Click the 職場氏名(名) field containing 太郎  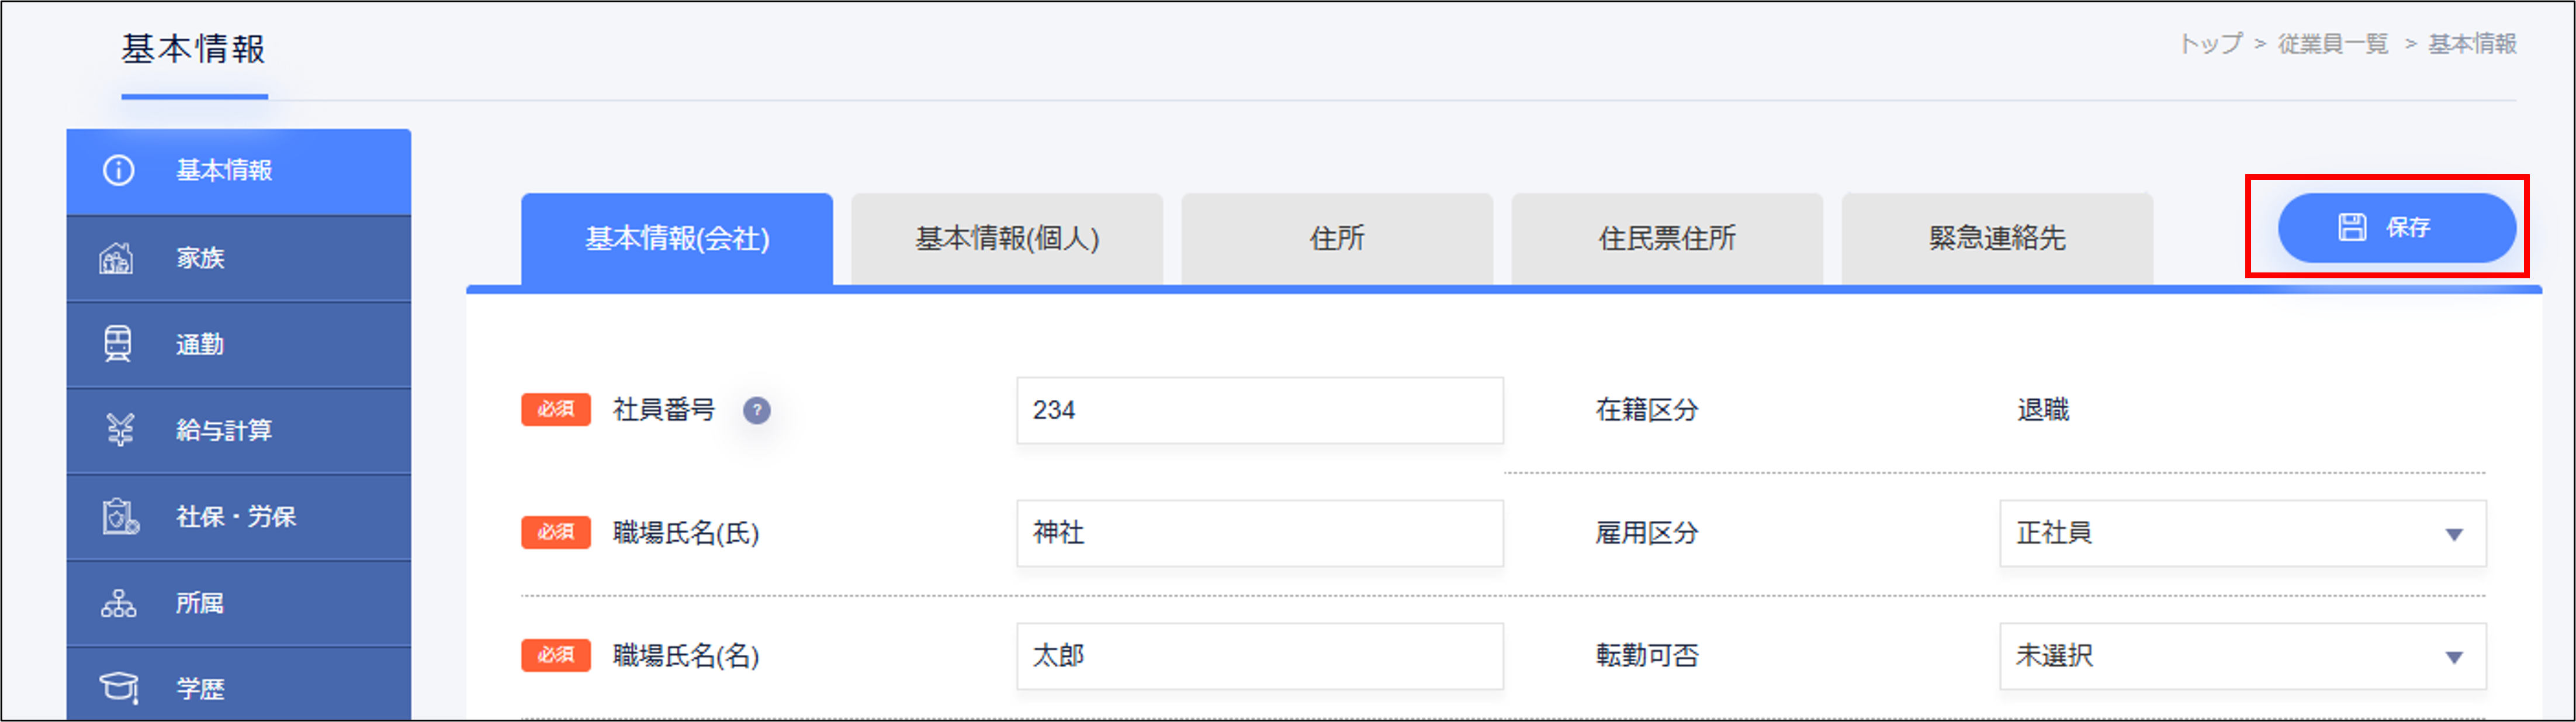(1259, 656)
